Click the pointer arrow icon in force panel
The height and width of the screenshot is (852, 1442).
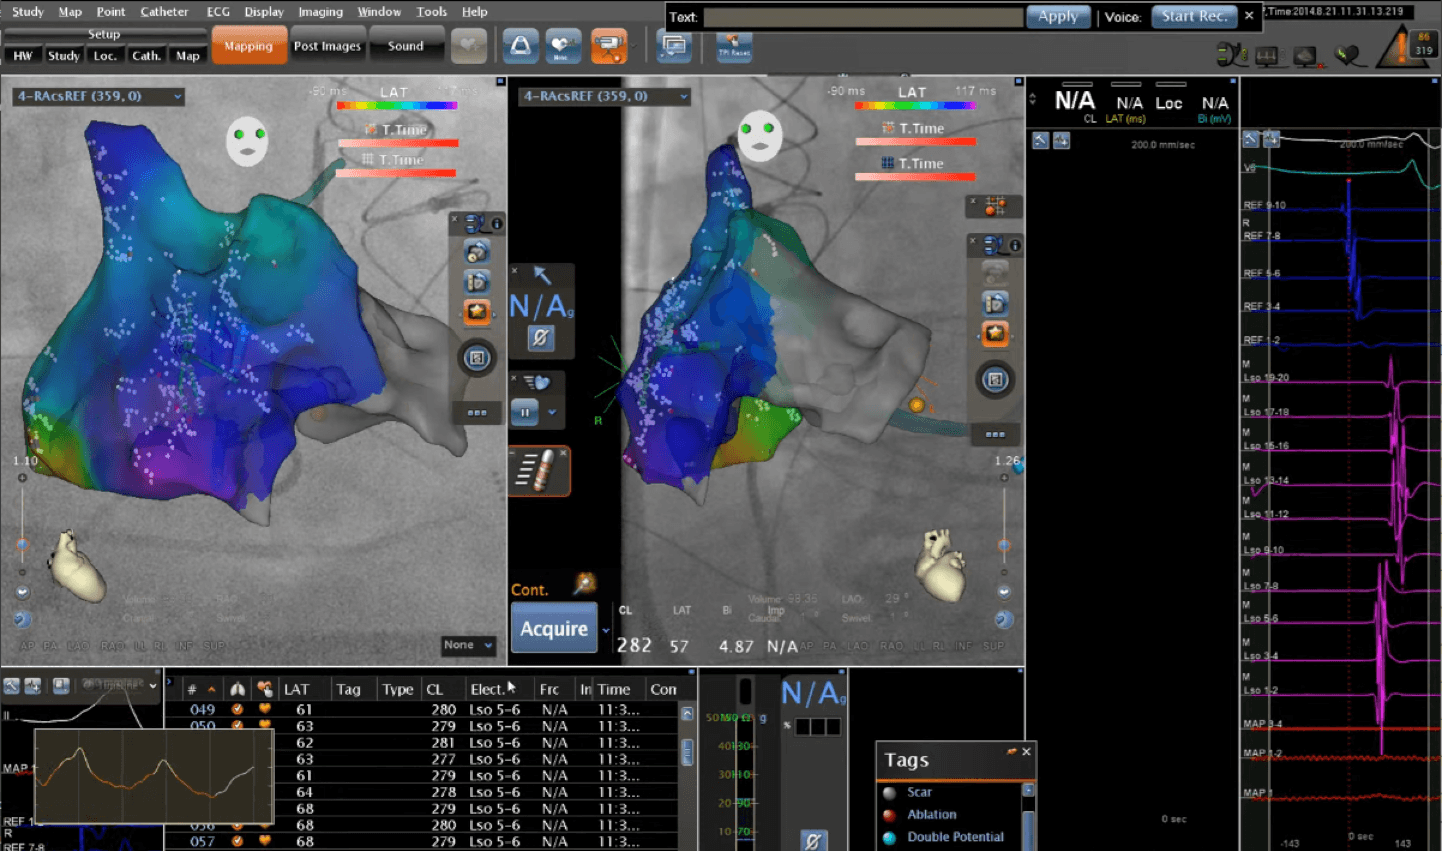click(542, 275)
